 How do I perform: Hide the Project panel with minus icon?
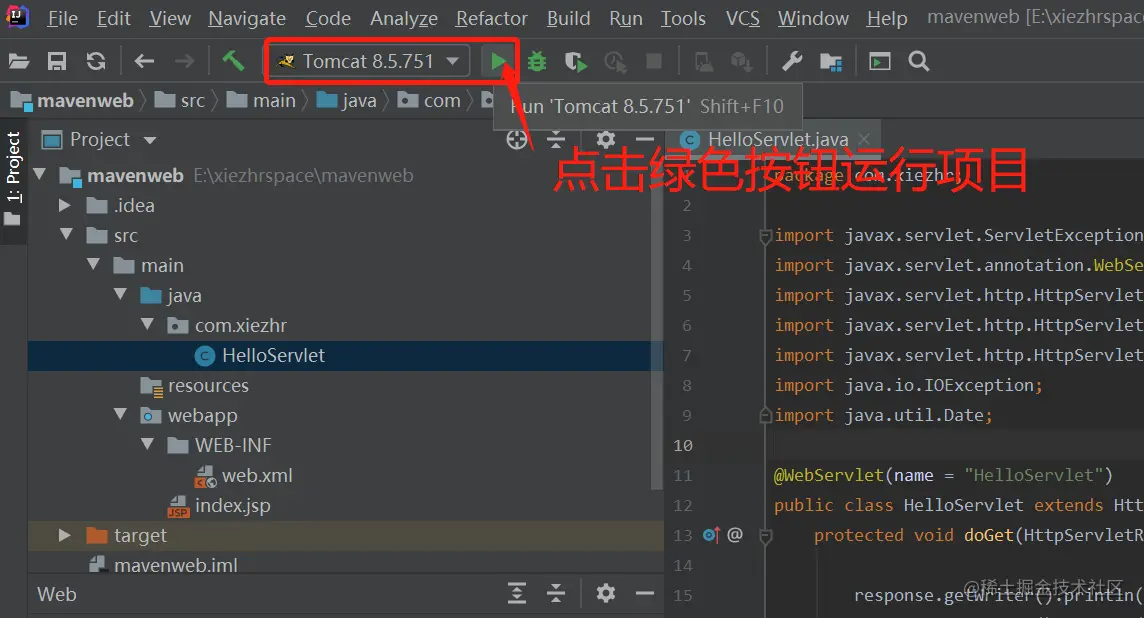coord(645,139)
